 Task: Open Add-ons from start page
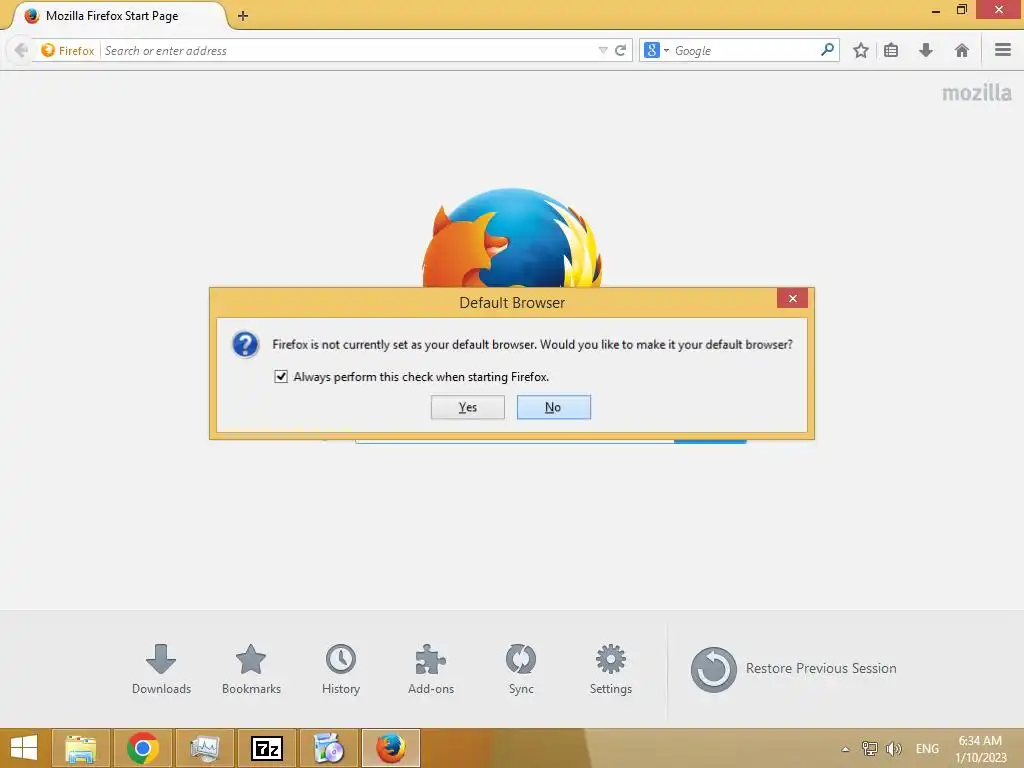[x=431, y=669]
